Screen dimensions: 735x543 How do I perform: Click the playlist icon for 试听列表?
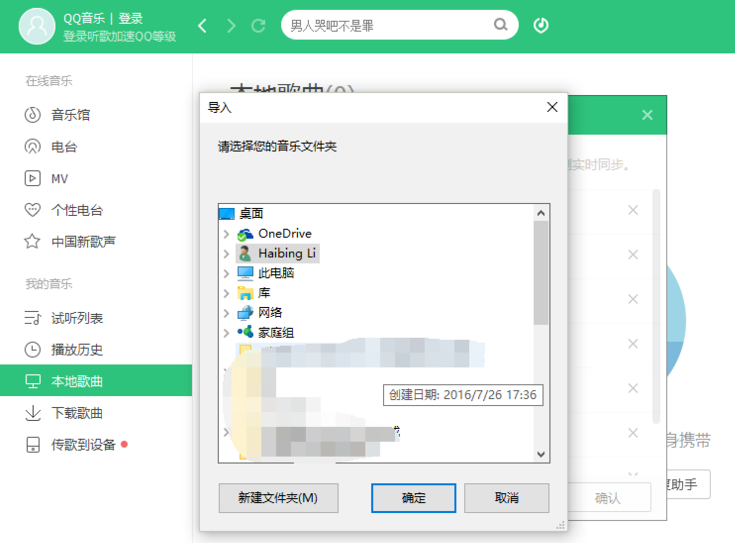click(x=32, y=318)
